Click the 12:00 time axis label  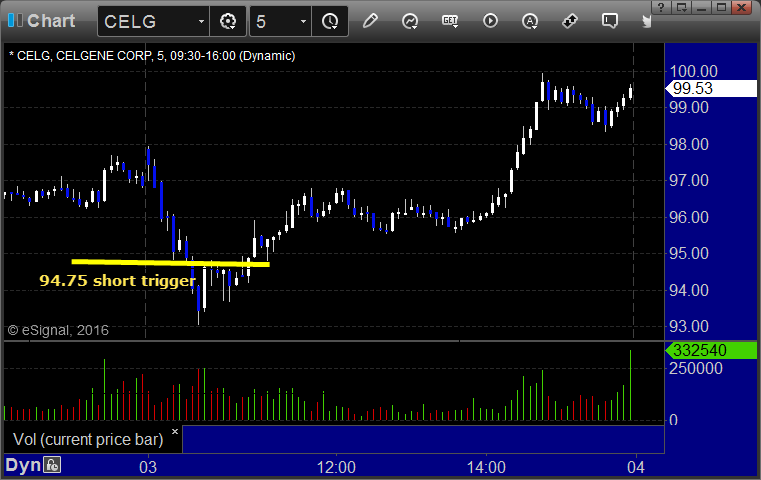pyautogui.click(x=336, y=467)
